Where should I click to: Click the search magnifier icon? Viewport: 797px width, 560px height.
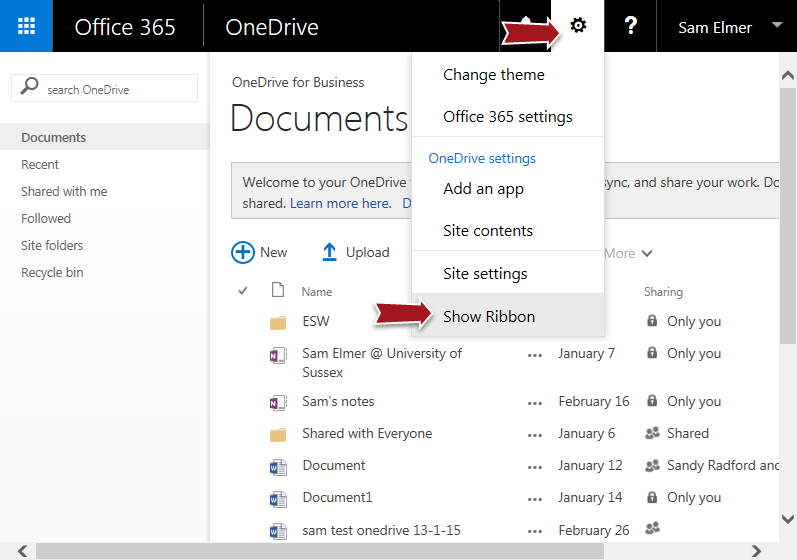[x=29, y=86]
